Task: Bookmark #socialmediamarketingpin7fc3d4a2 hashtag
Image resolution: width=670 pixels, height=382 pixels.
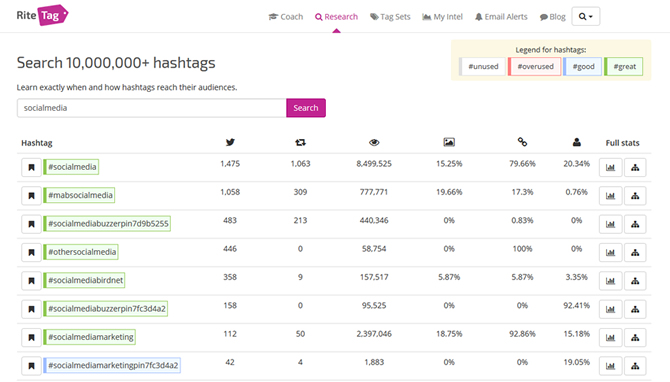Action: tap(31, 366)
